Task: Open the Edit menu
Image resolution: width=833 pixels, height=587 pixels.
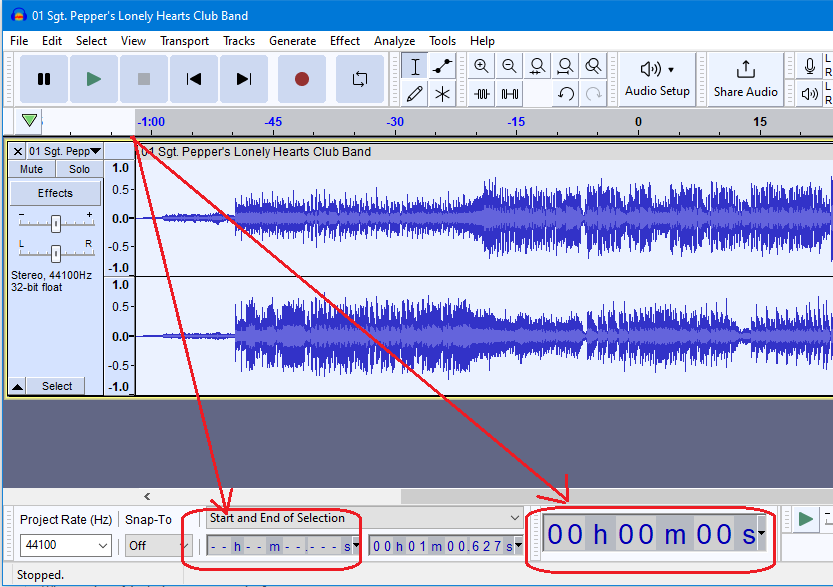Action: pyautogui.click(x=52, y=41)
